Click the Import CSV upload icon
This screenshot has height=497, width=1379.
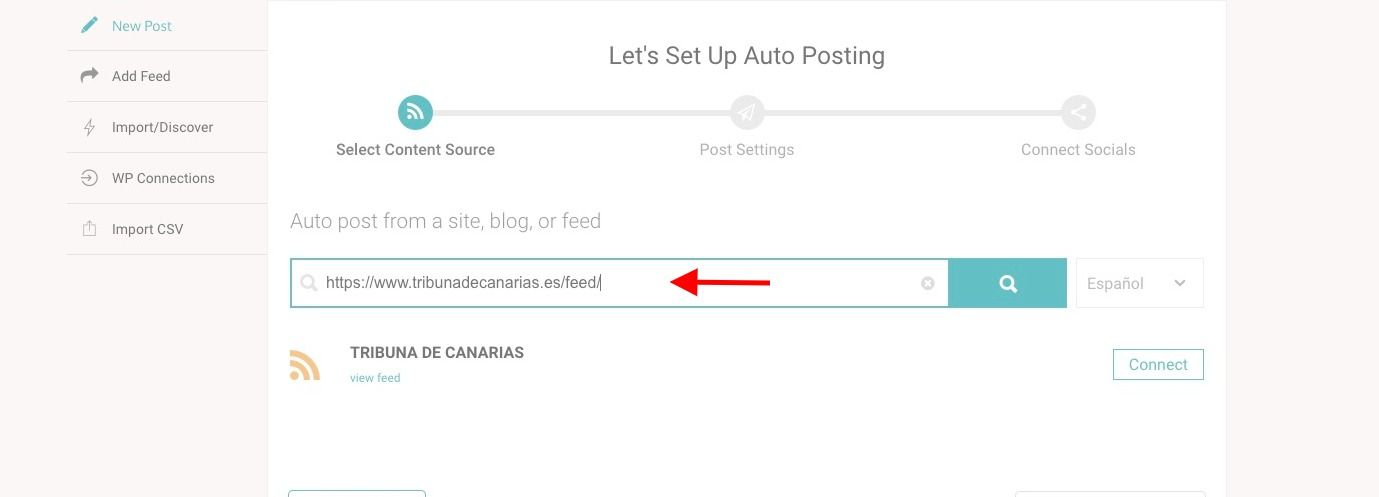[89, 229]
